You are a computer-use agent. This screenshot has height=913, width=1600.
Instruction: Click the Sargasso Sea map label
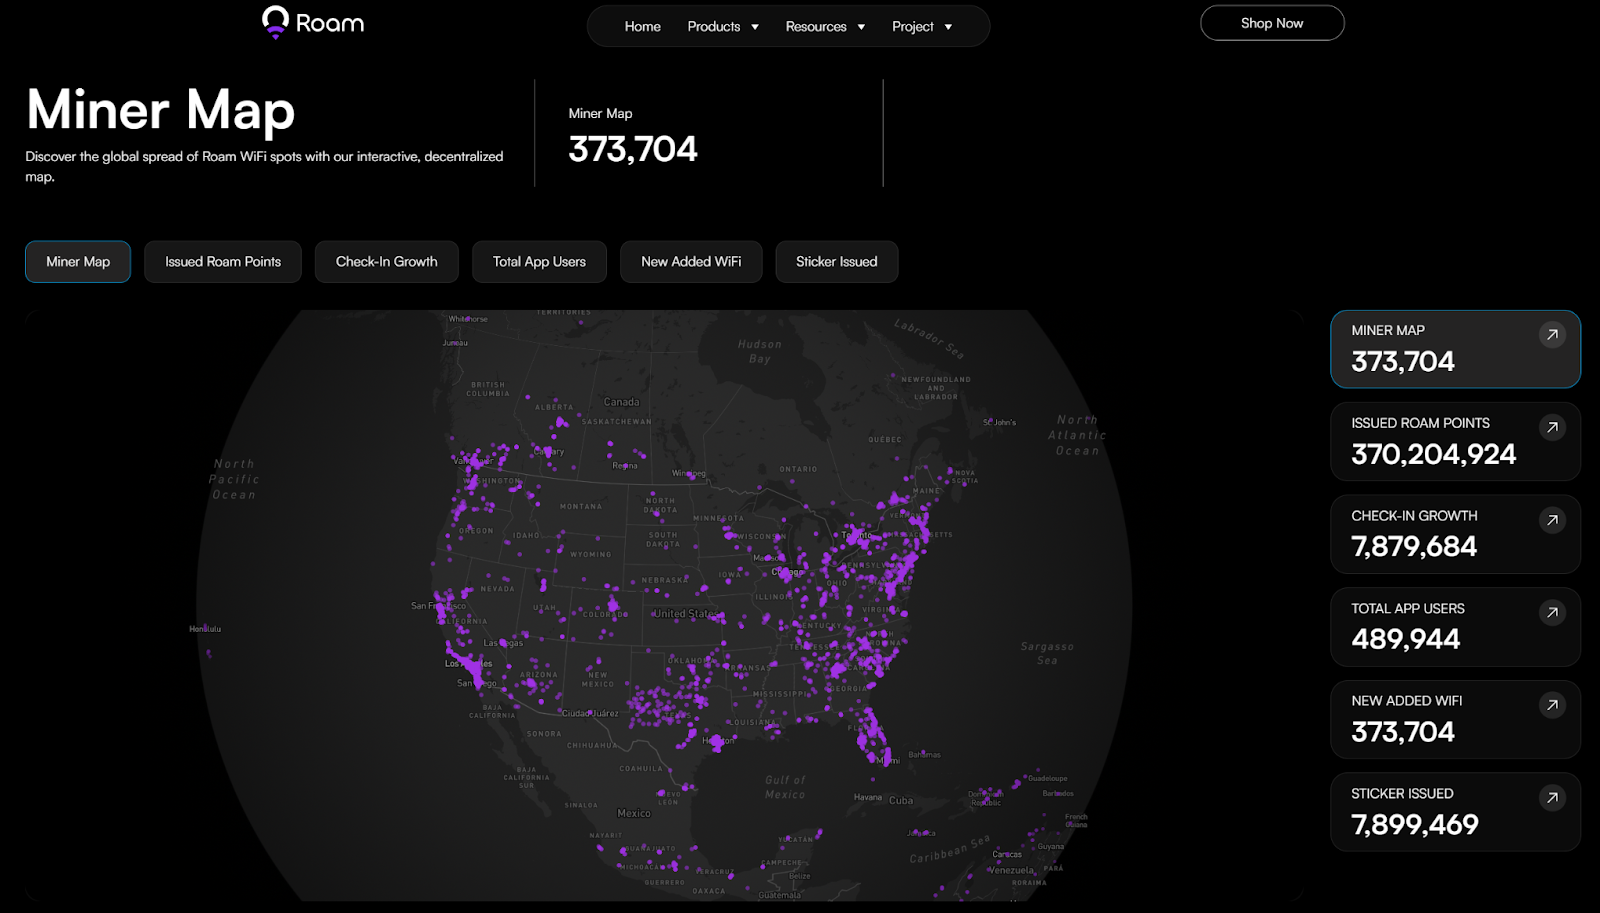1047,653
